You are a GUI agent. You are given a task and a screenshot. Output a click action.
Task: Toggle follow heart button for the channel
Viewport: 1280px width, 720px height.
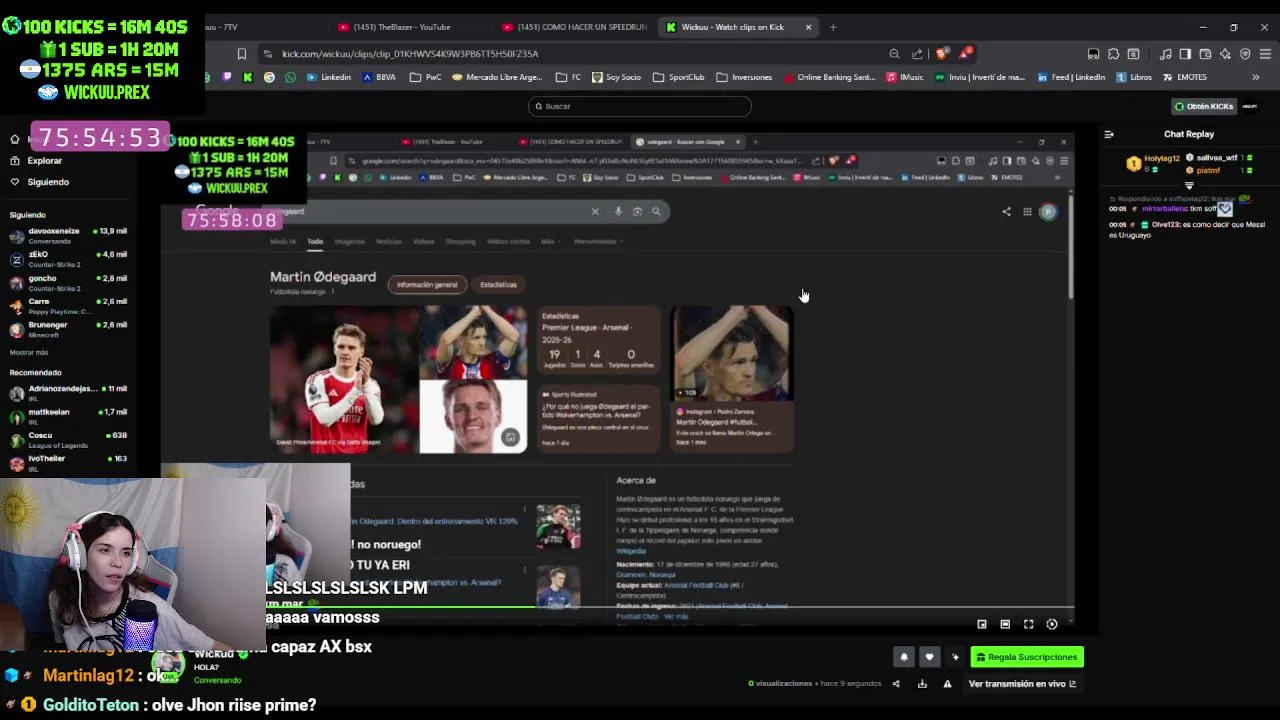click(x=929, y=657)
